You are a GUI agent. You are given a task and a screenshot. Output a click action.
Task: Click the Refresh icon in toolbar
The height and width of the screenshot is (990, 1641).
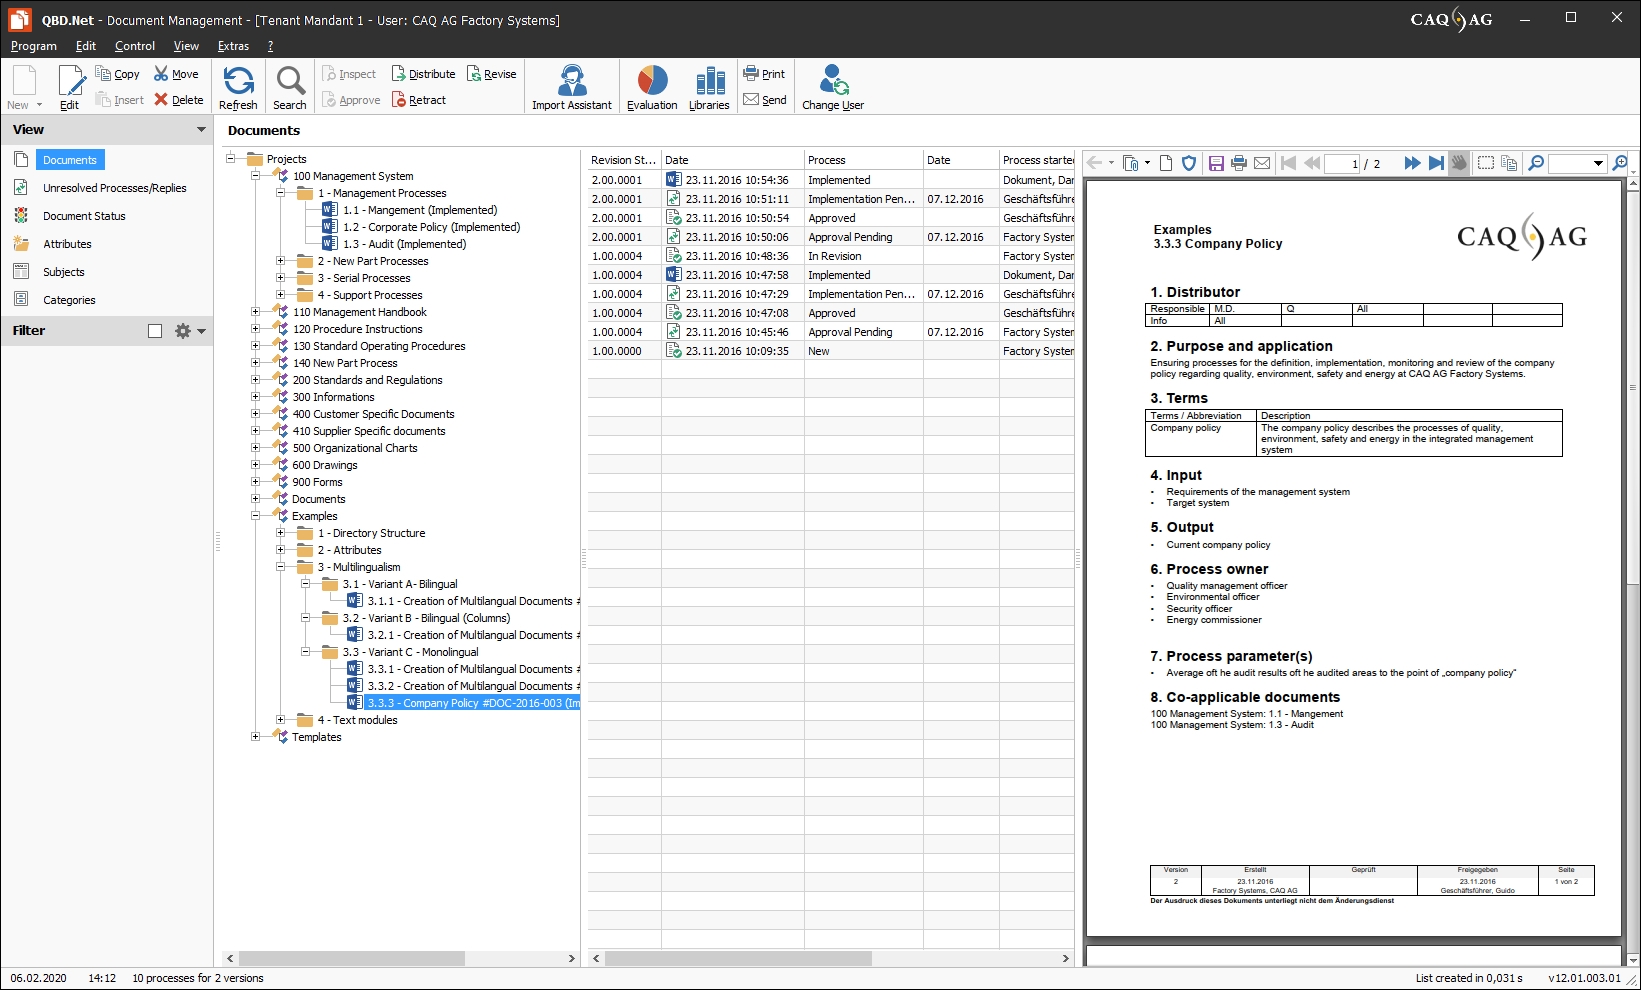pos(238,82)
